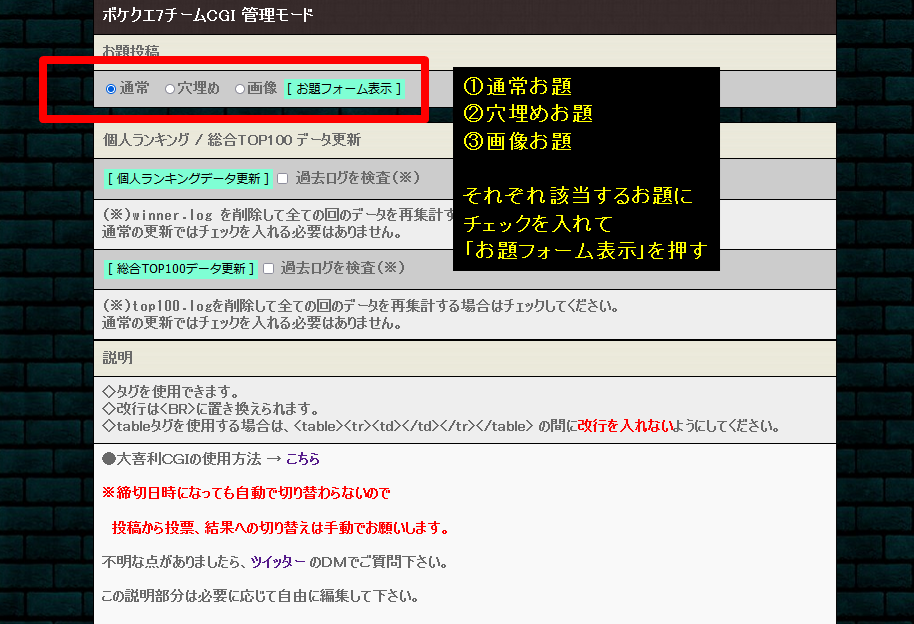Click the この説明部分は必要に応じて paragraph
The width and height of the screenshot is (914, 624).
(259, 596)
